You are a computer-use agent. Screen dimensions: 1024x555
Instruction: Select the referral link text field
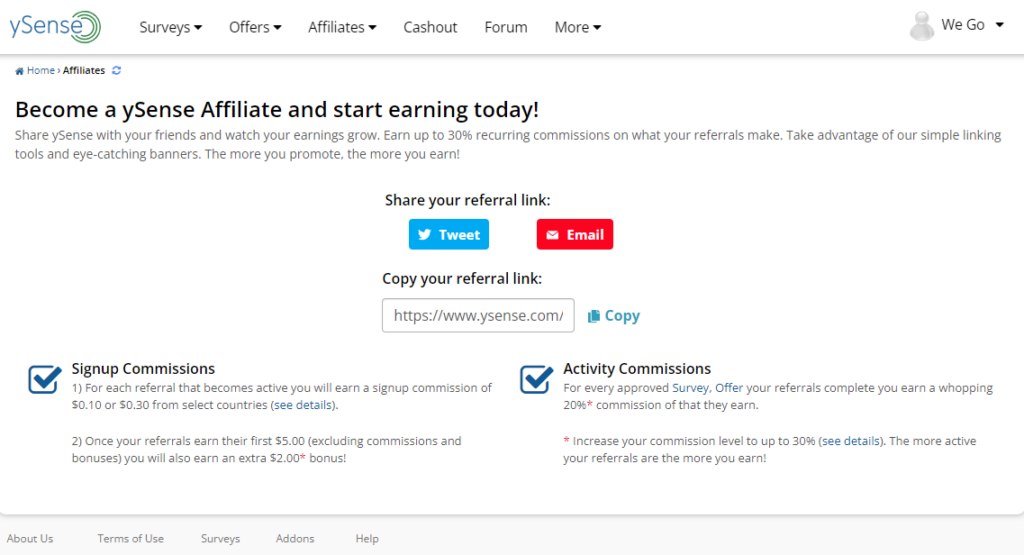(x=478, y=315)
